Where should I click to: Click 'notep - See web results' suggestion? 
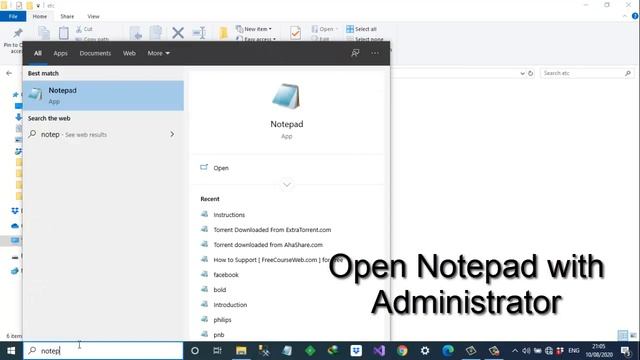[103, 134]
